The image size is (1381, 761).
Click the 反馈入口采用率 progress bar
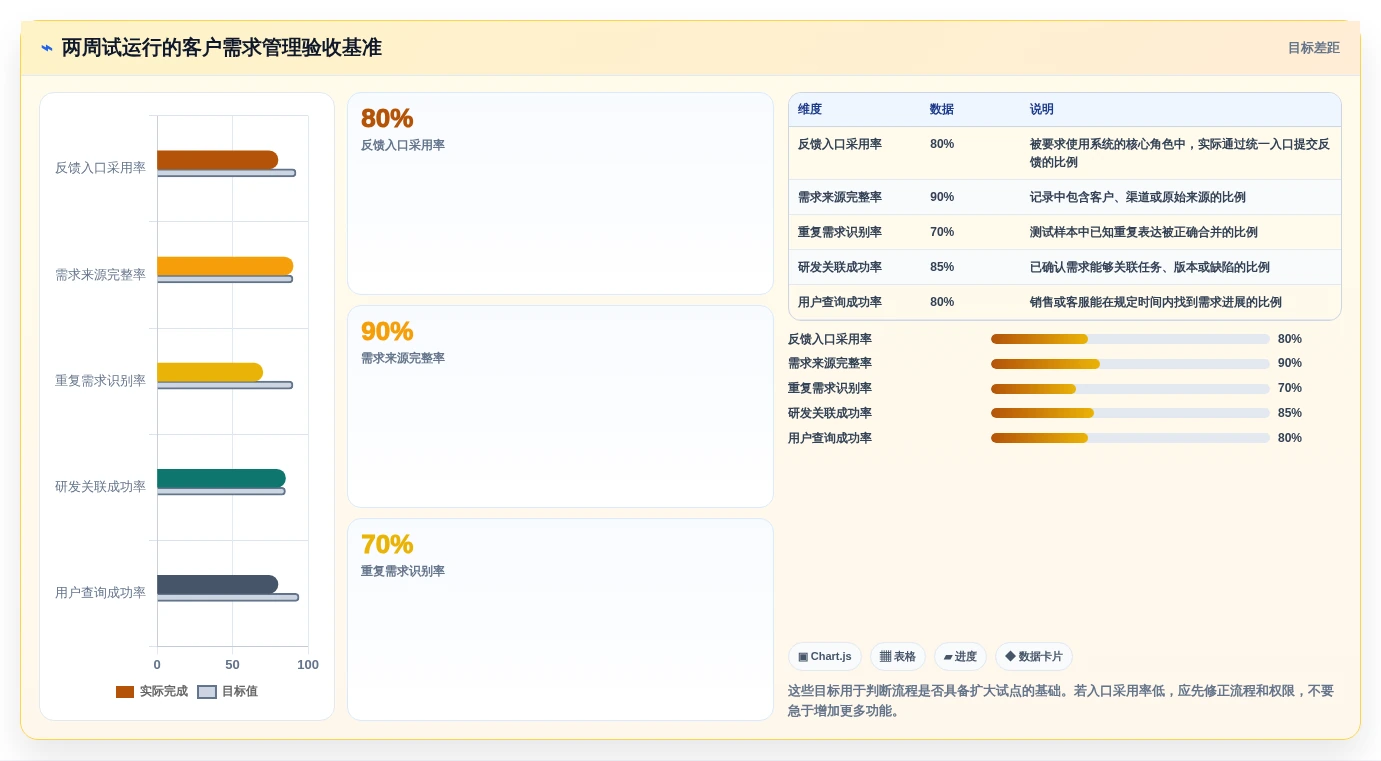click(1130, 339)
